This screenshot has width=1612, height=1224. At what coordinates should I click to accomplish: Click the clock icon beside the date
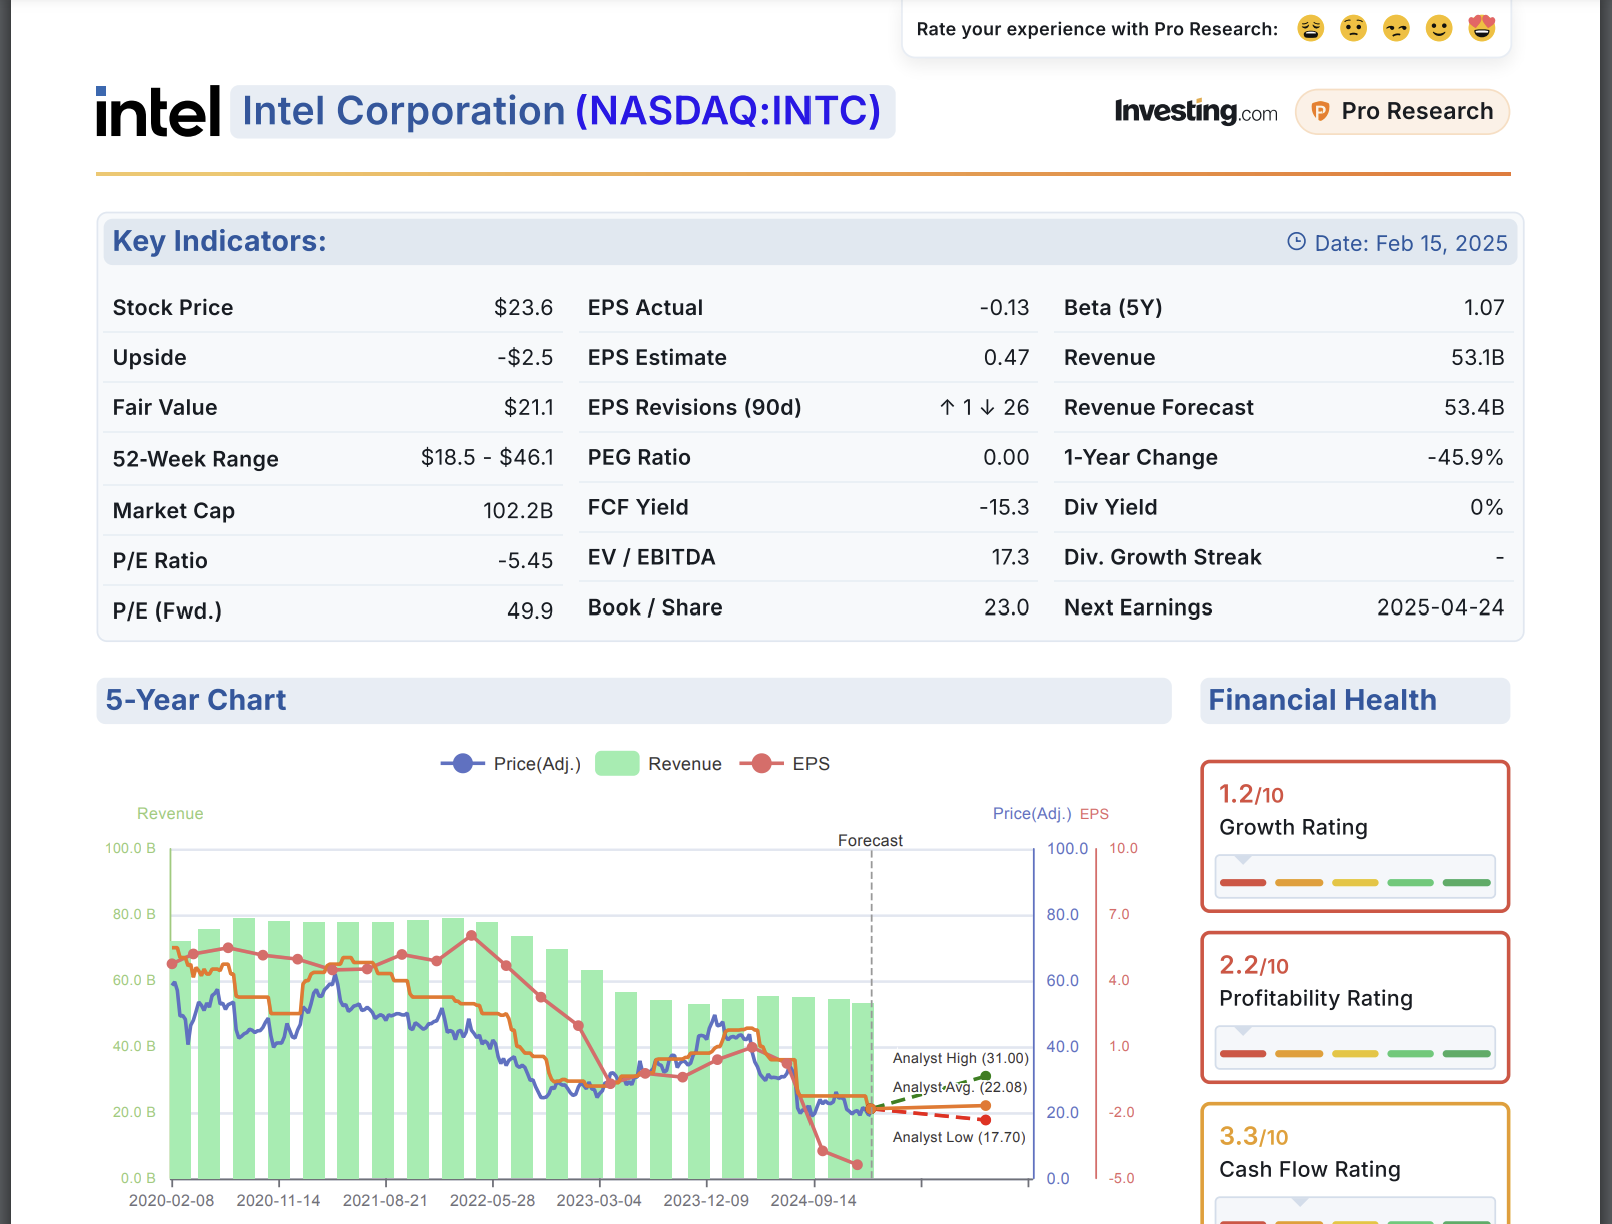tap(1296, 242)
